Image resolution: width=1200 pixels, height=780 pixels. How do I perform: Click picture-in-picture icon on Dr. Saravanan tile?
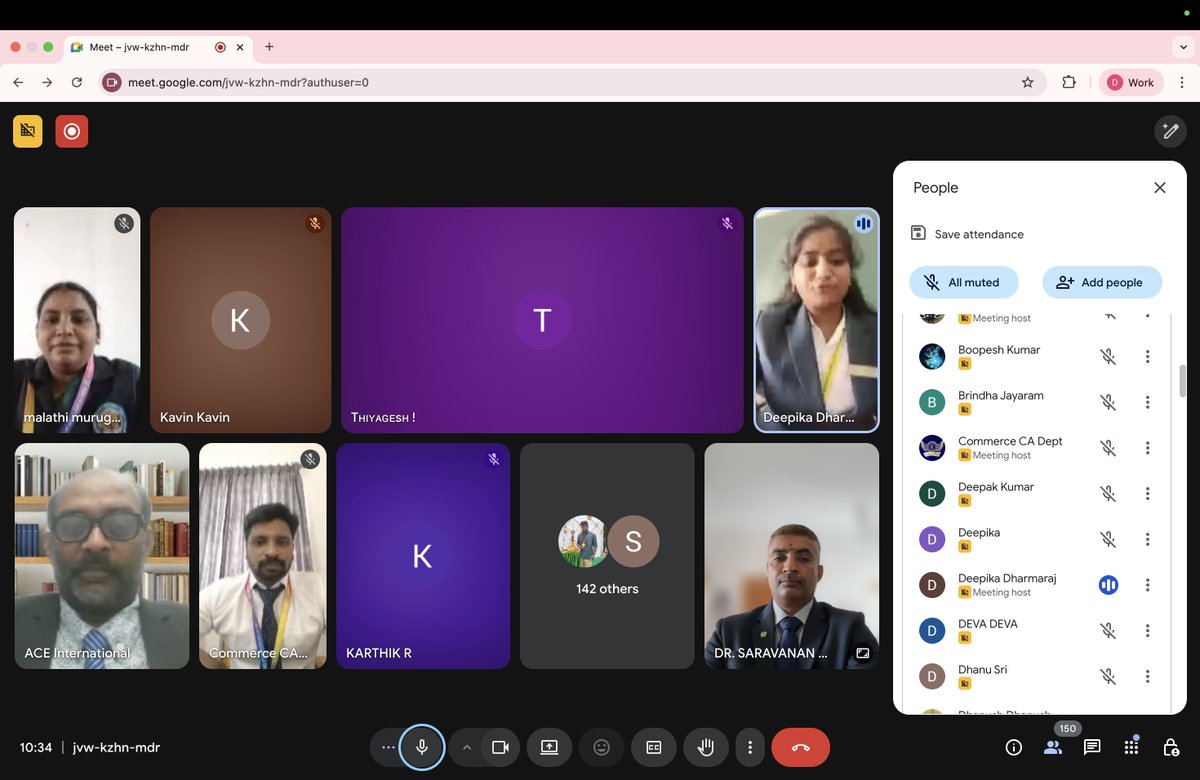(x=862, y=653)
